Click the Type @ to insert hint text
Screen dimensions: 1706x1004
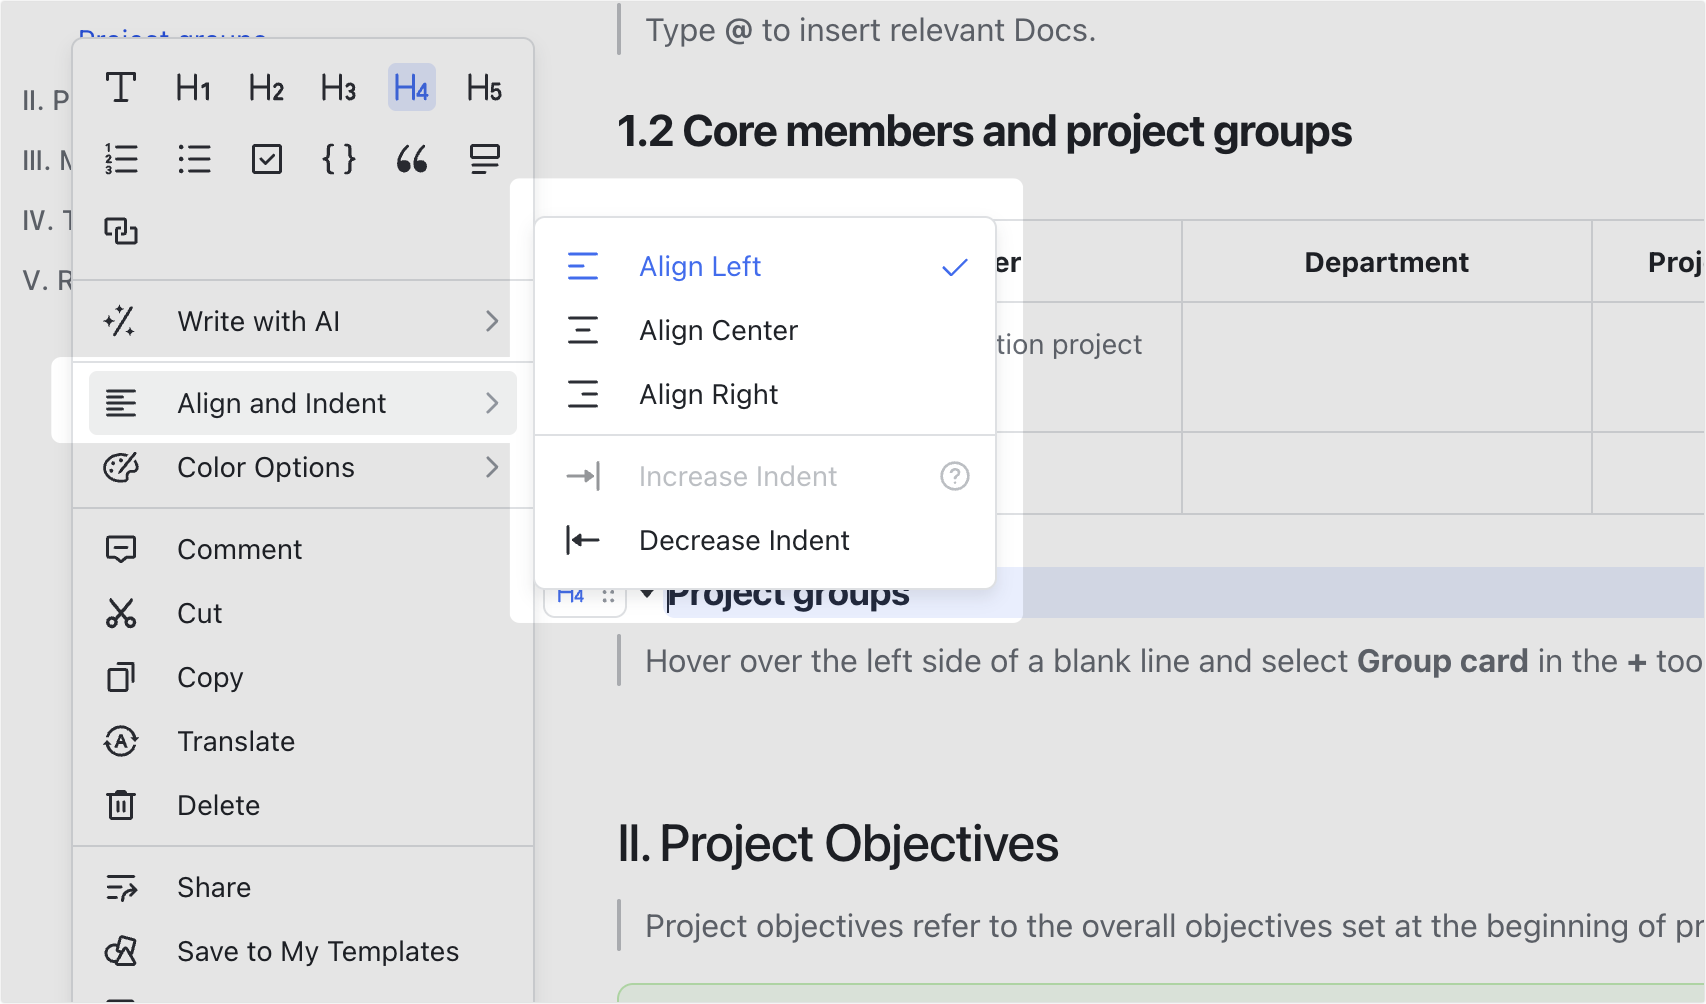tap(870, 30)
